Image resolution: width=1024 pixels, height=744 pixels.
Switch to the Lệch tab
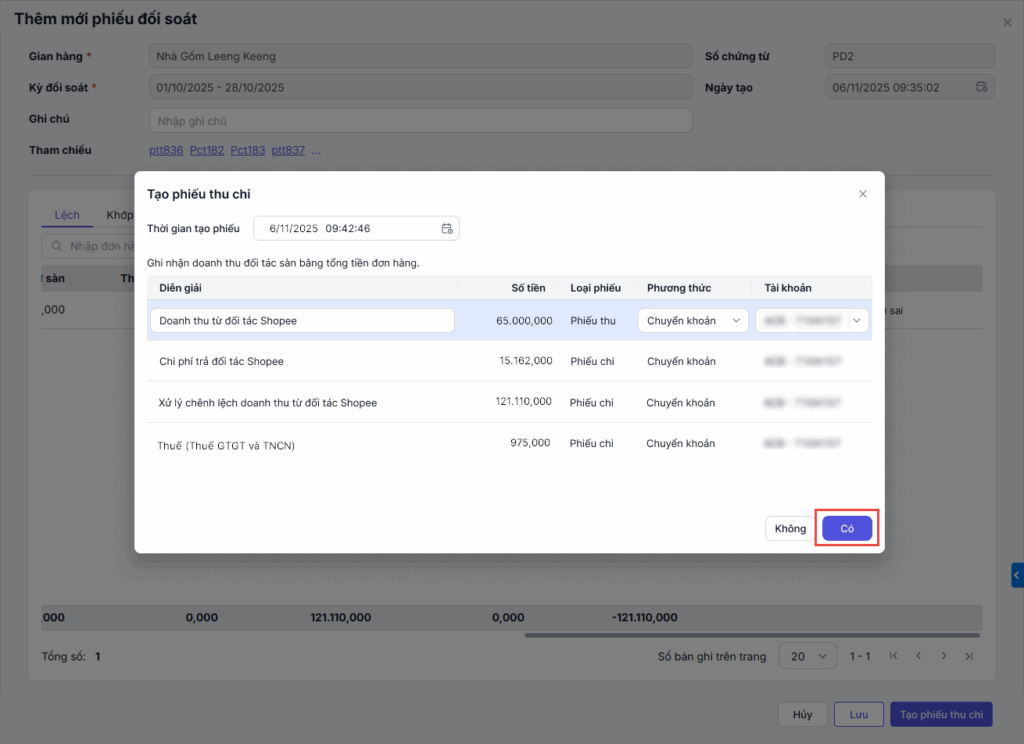coord(67,215)
